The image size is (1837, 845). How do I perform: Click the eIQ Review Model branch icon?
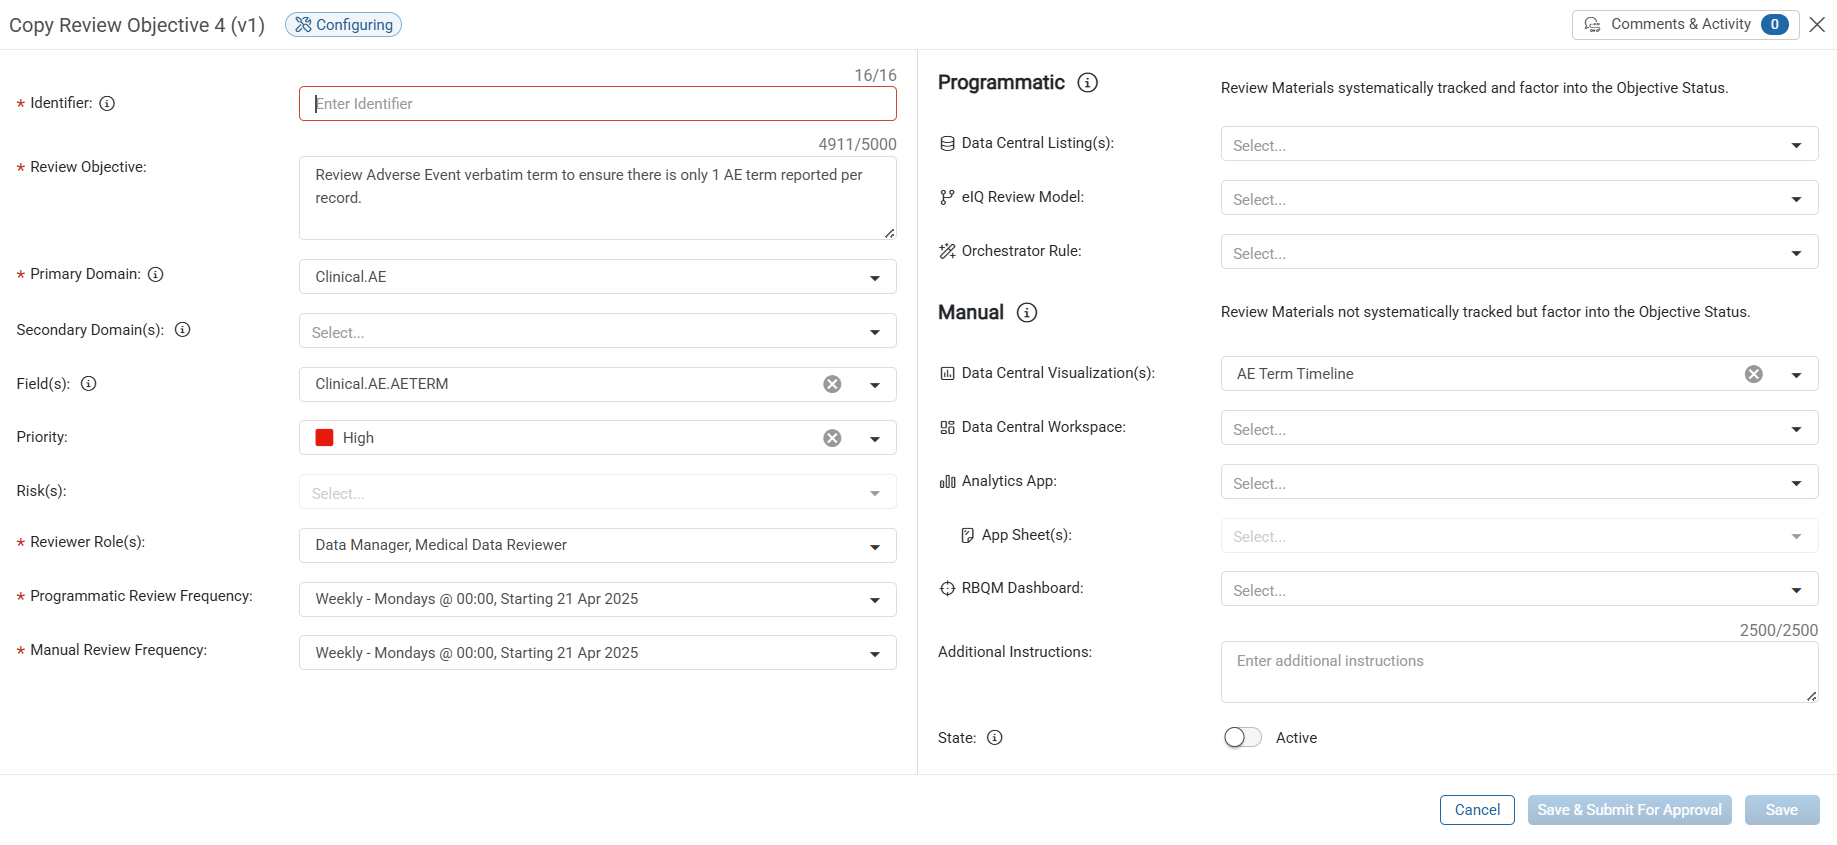[x=947, y=197]
